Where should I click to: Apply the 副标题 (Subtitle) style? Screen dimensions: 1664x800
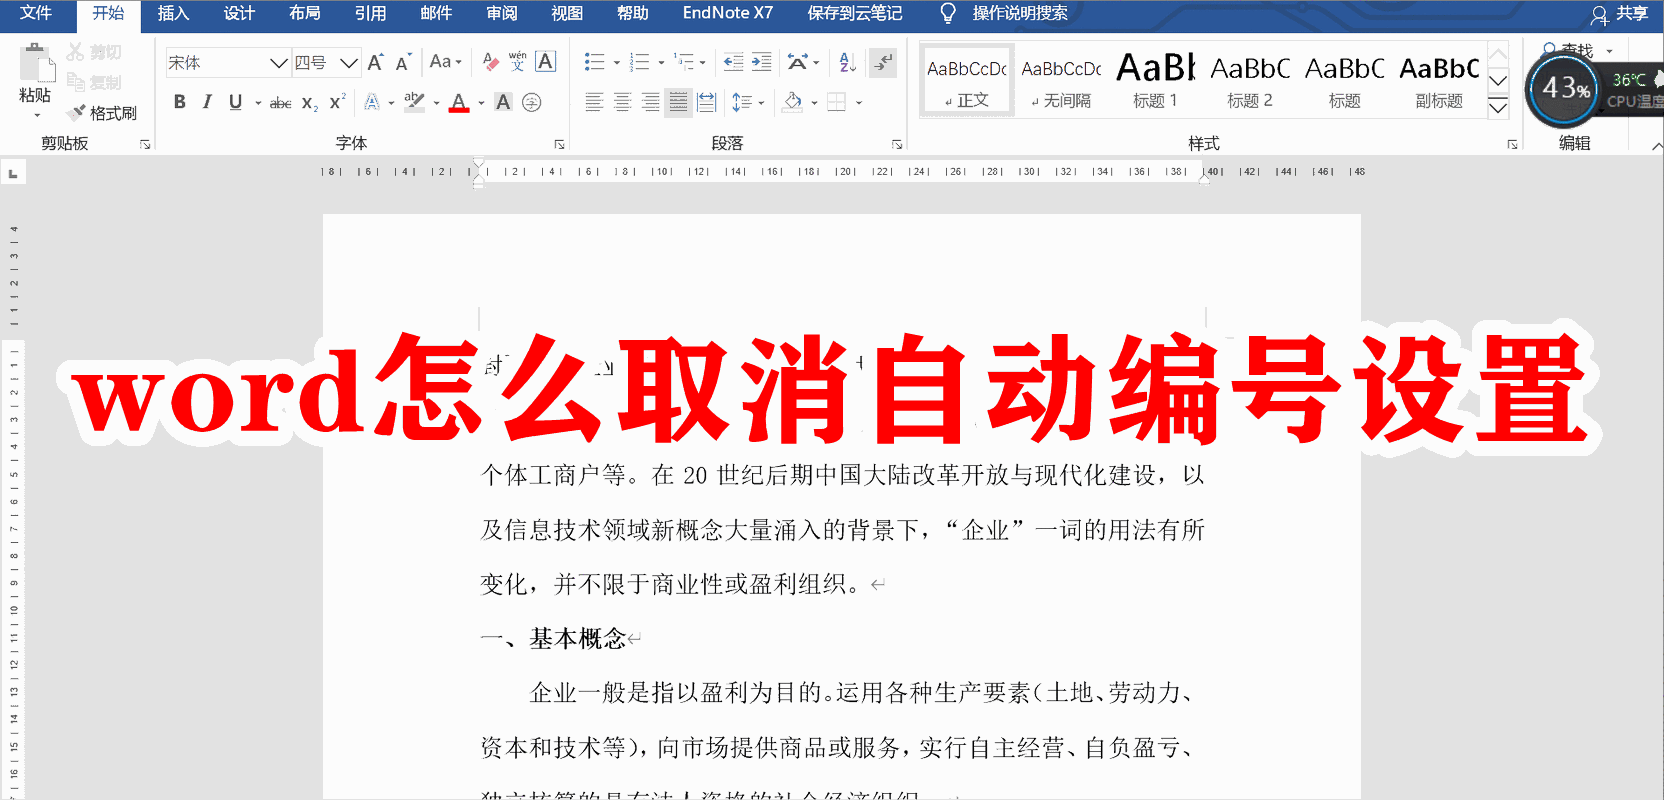point(1439,80)
